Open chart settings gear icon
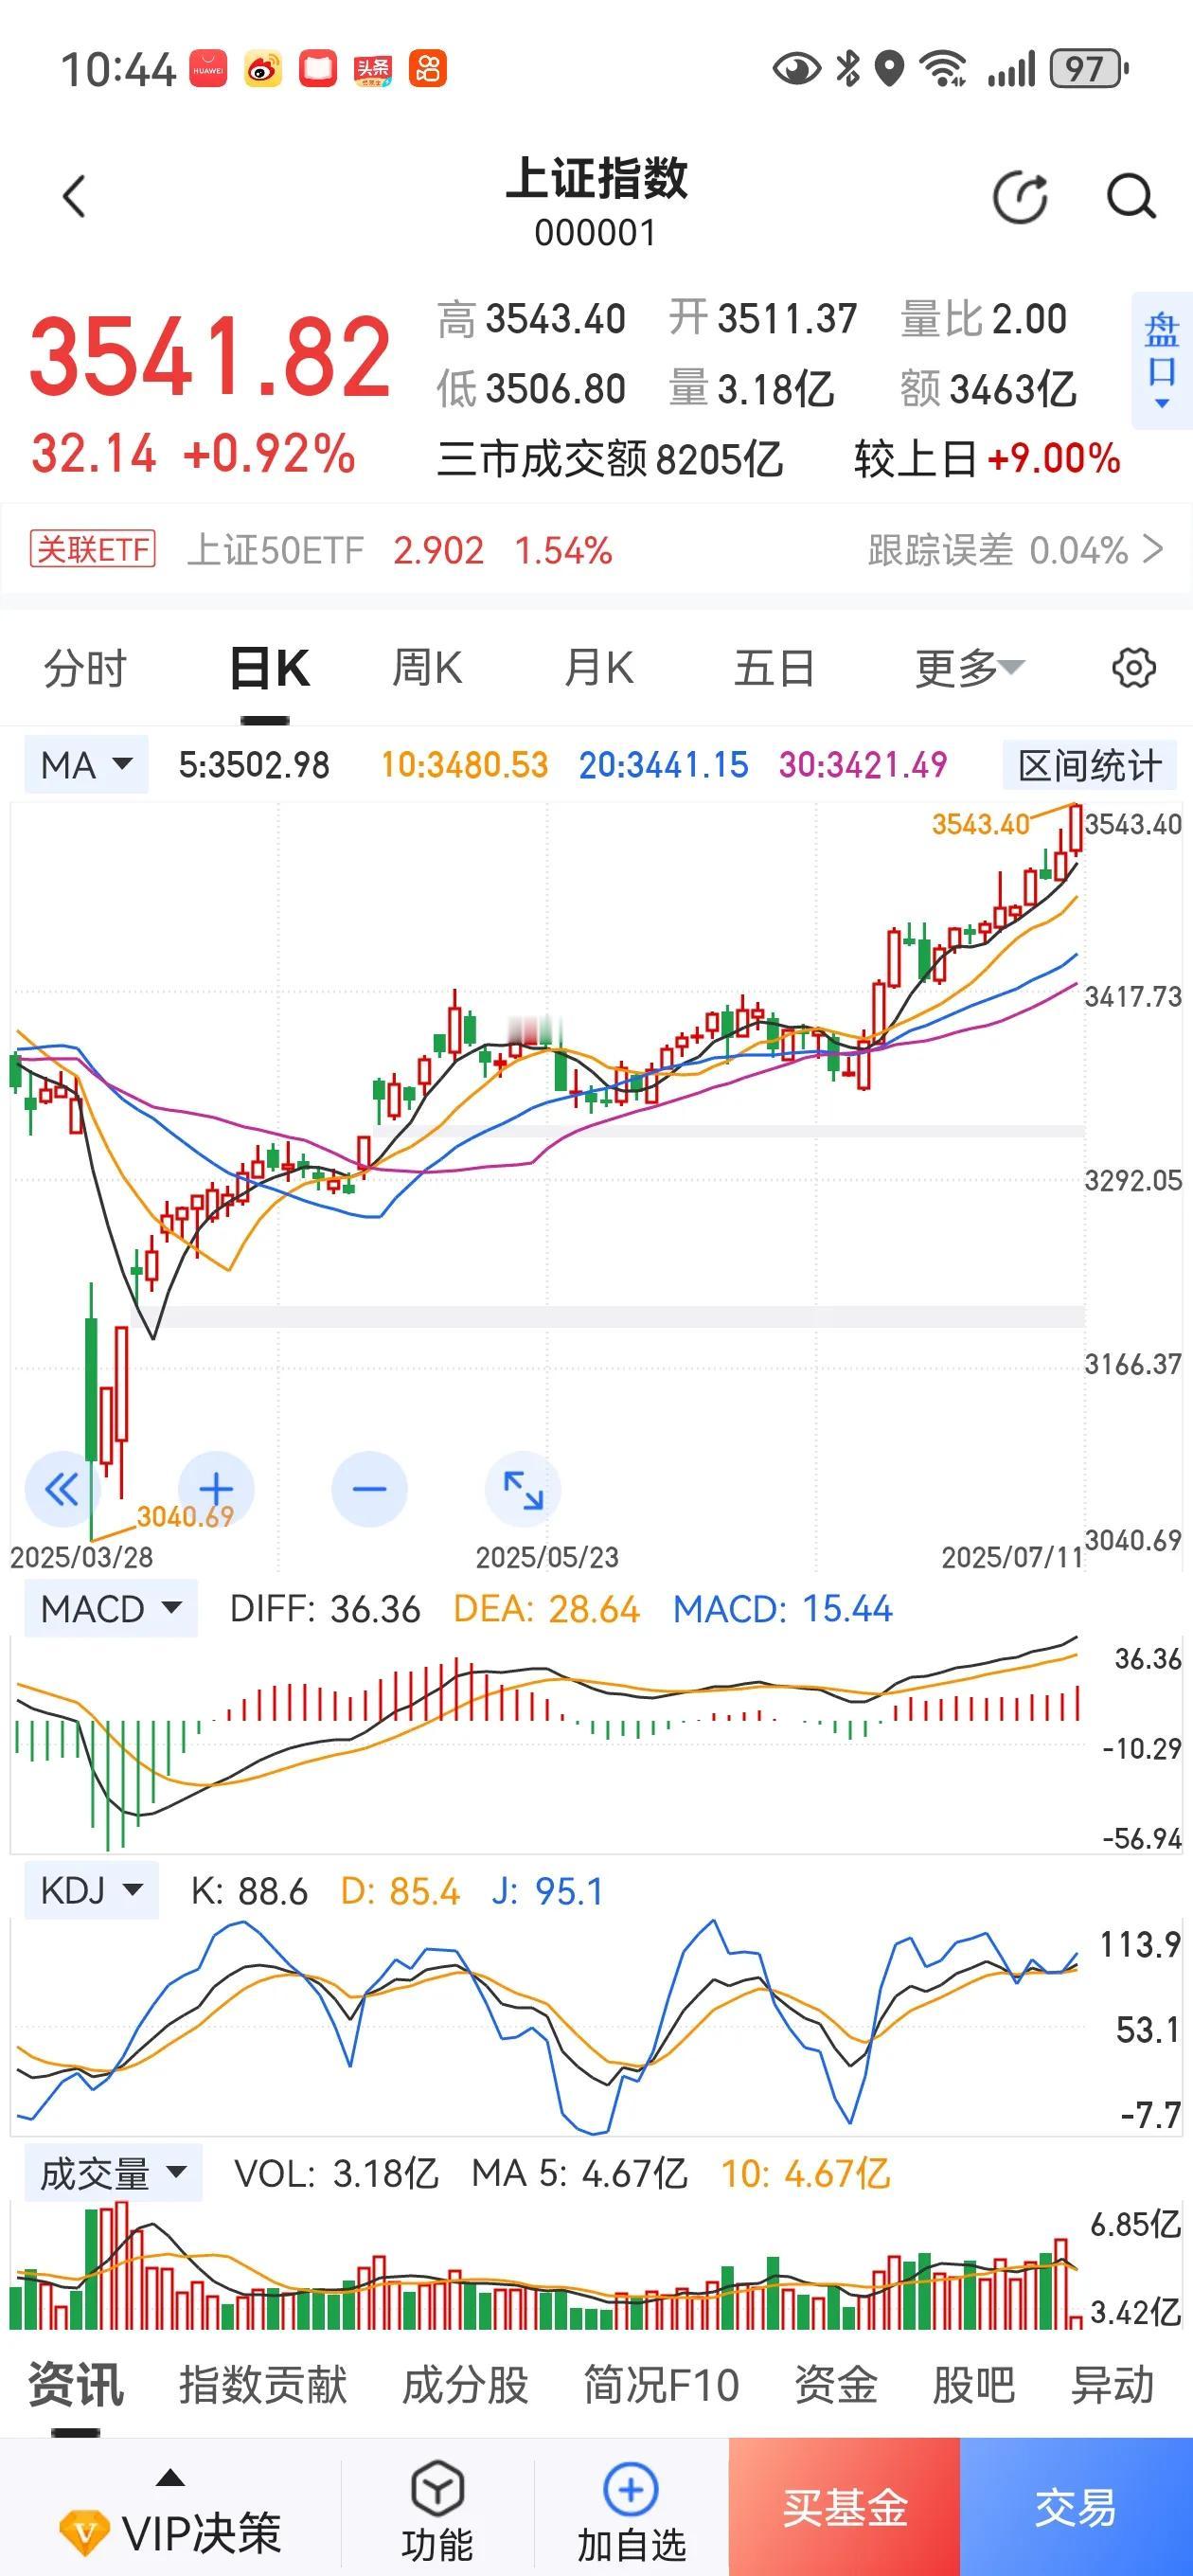 coord(1134,667)
